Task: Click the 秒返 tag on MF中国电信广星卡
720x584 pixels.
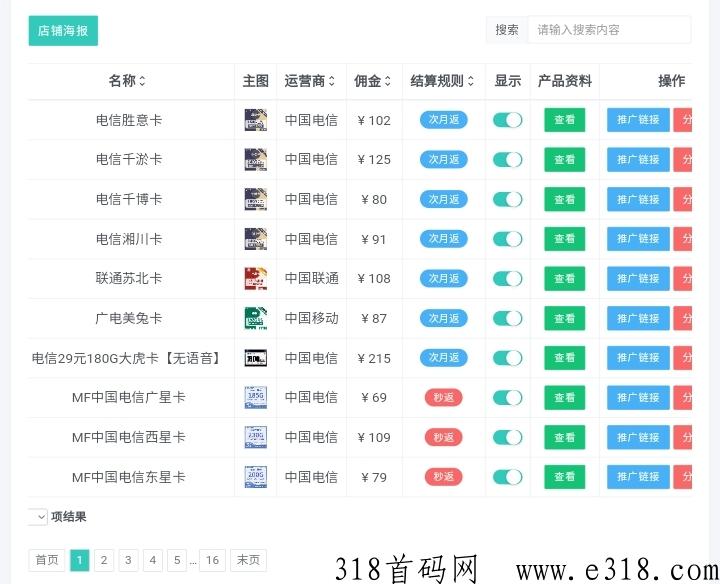Action: pos(443,397)
